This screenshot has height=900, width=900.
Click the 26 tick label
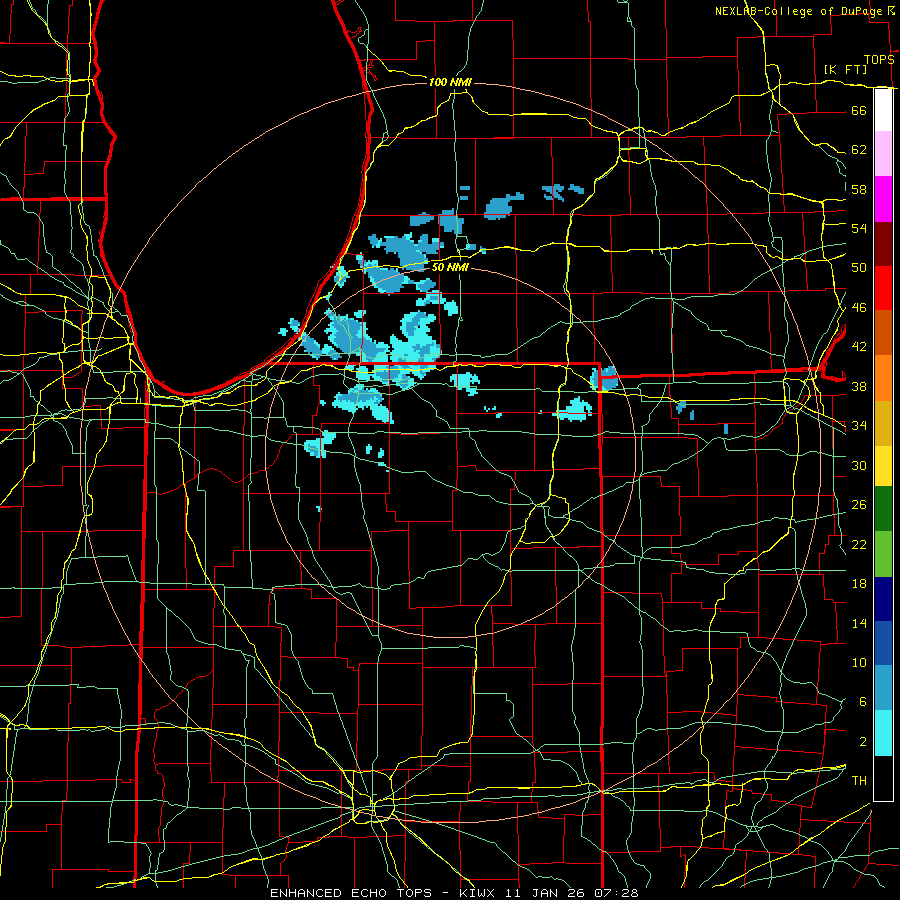pos(859,505)
